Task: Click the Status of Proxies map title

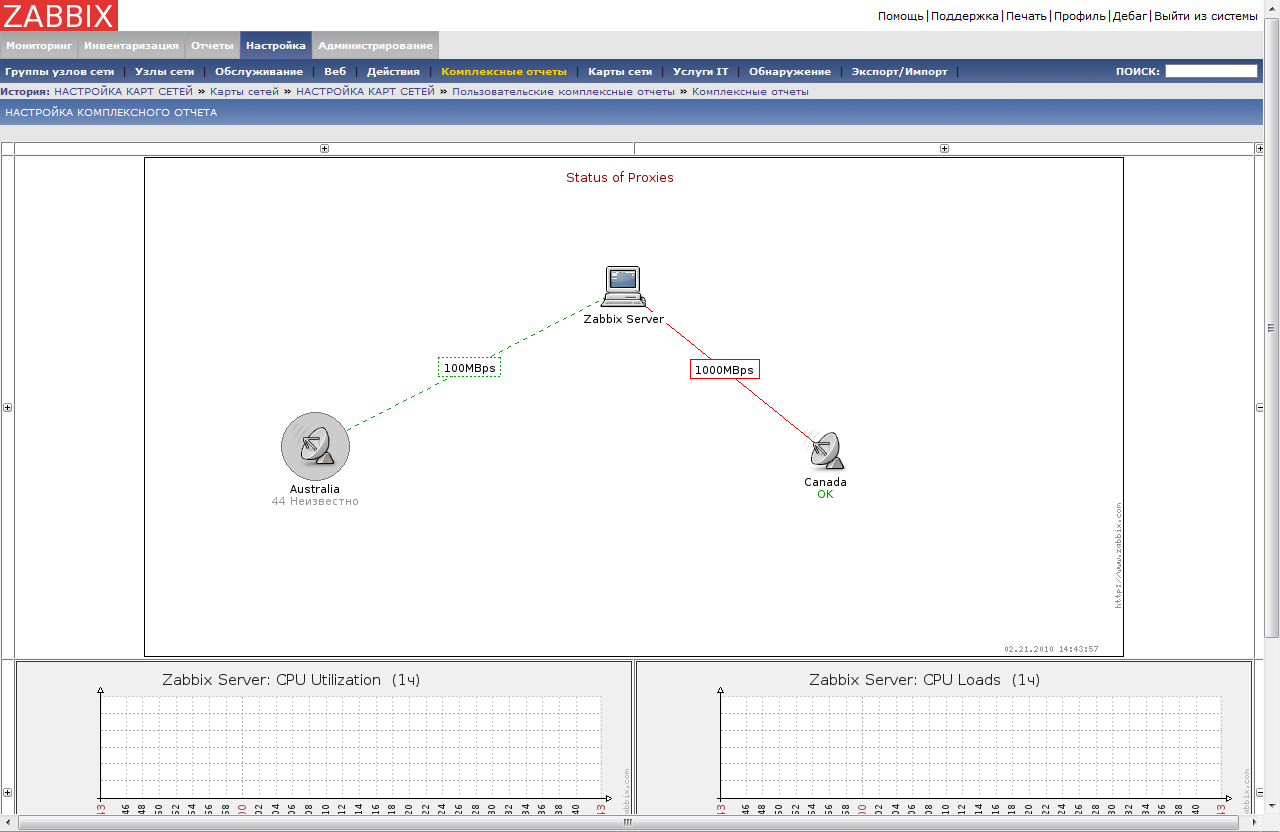Action: 620,178
